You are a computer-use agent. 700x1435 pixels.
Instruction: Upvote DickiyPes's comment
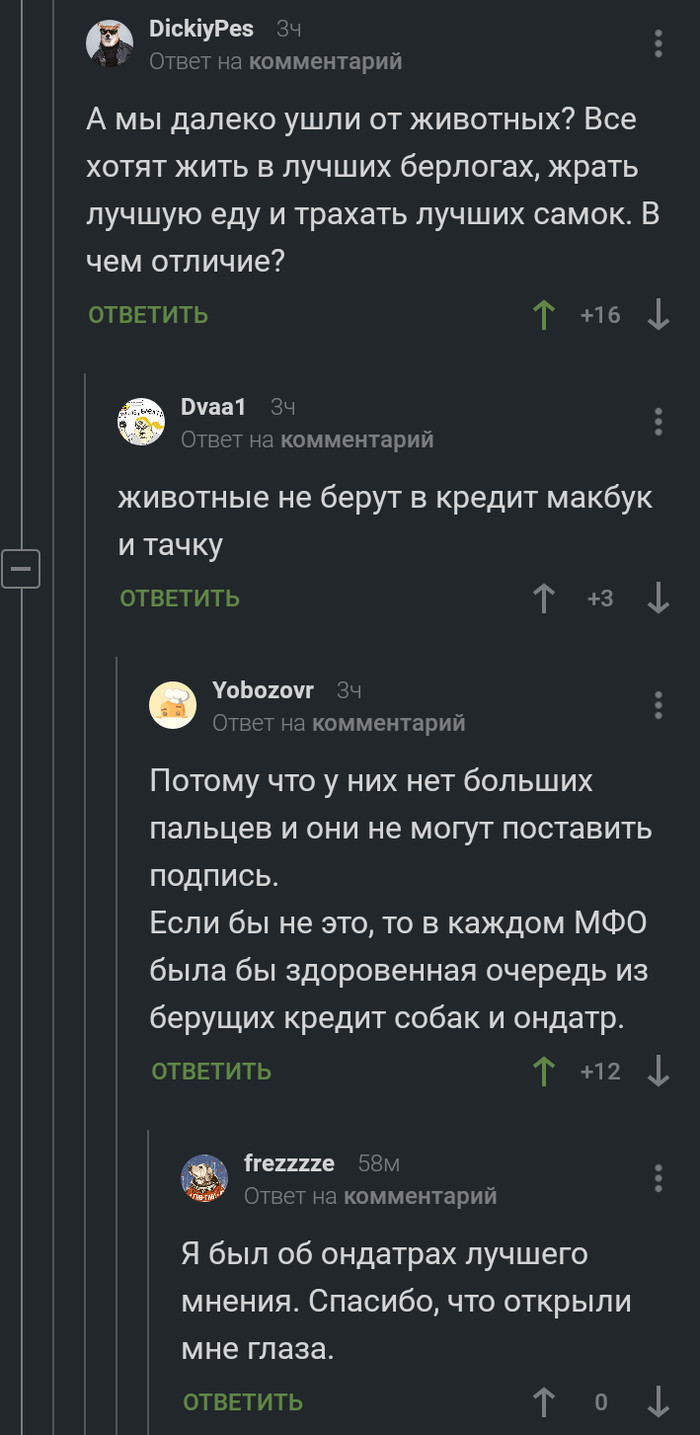click(x=544, y=315)
